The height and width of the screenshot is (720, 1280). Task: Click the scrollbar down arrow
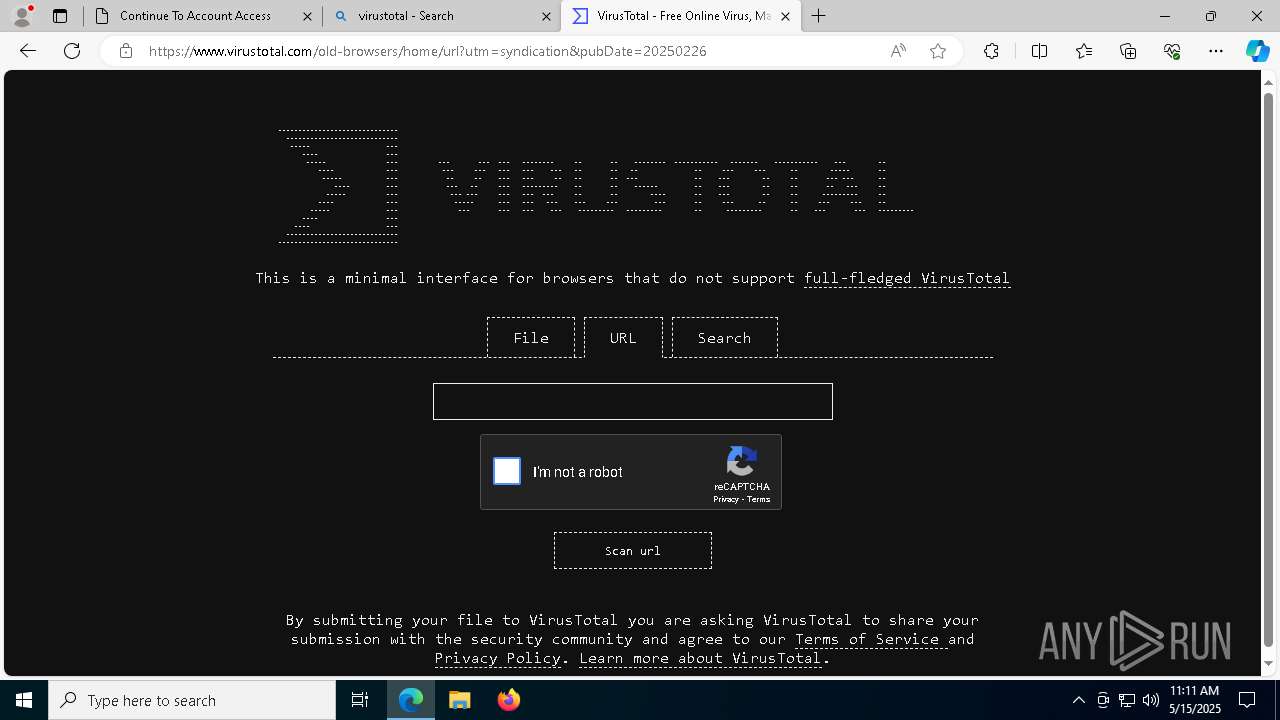coord(1269,664)
